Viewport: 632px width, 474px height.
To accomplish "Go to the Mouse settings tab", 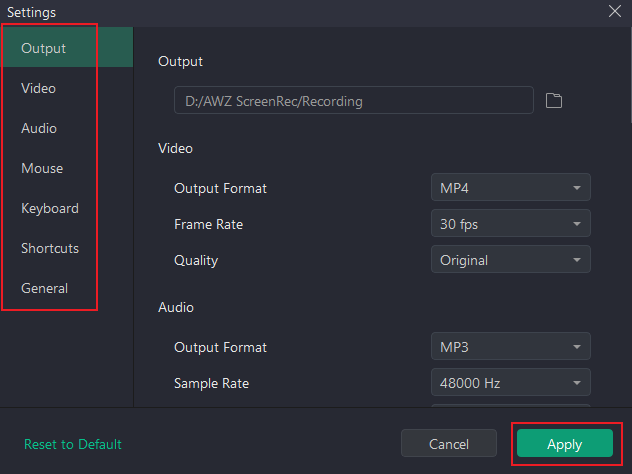I will [42, 168].
